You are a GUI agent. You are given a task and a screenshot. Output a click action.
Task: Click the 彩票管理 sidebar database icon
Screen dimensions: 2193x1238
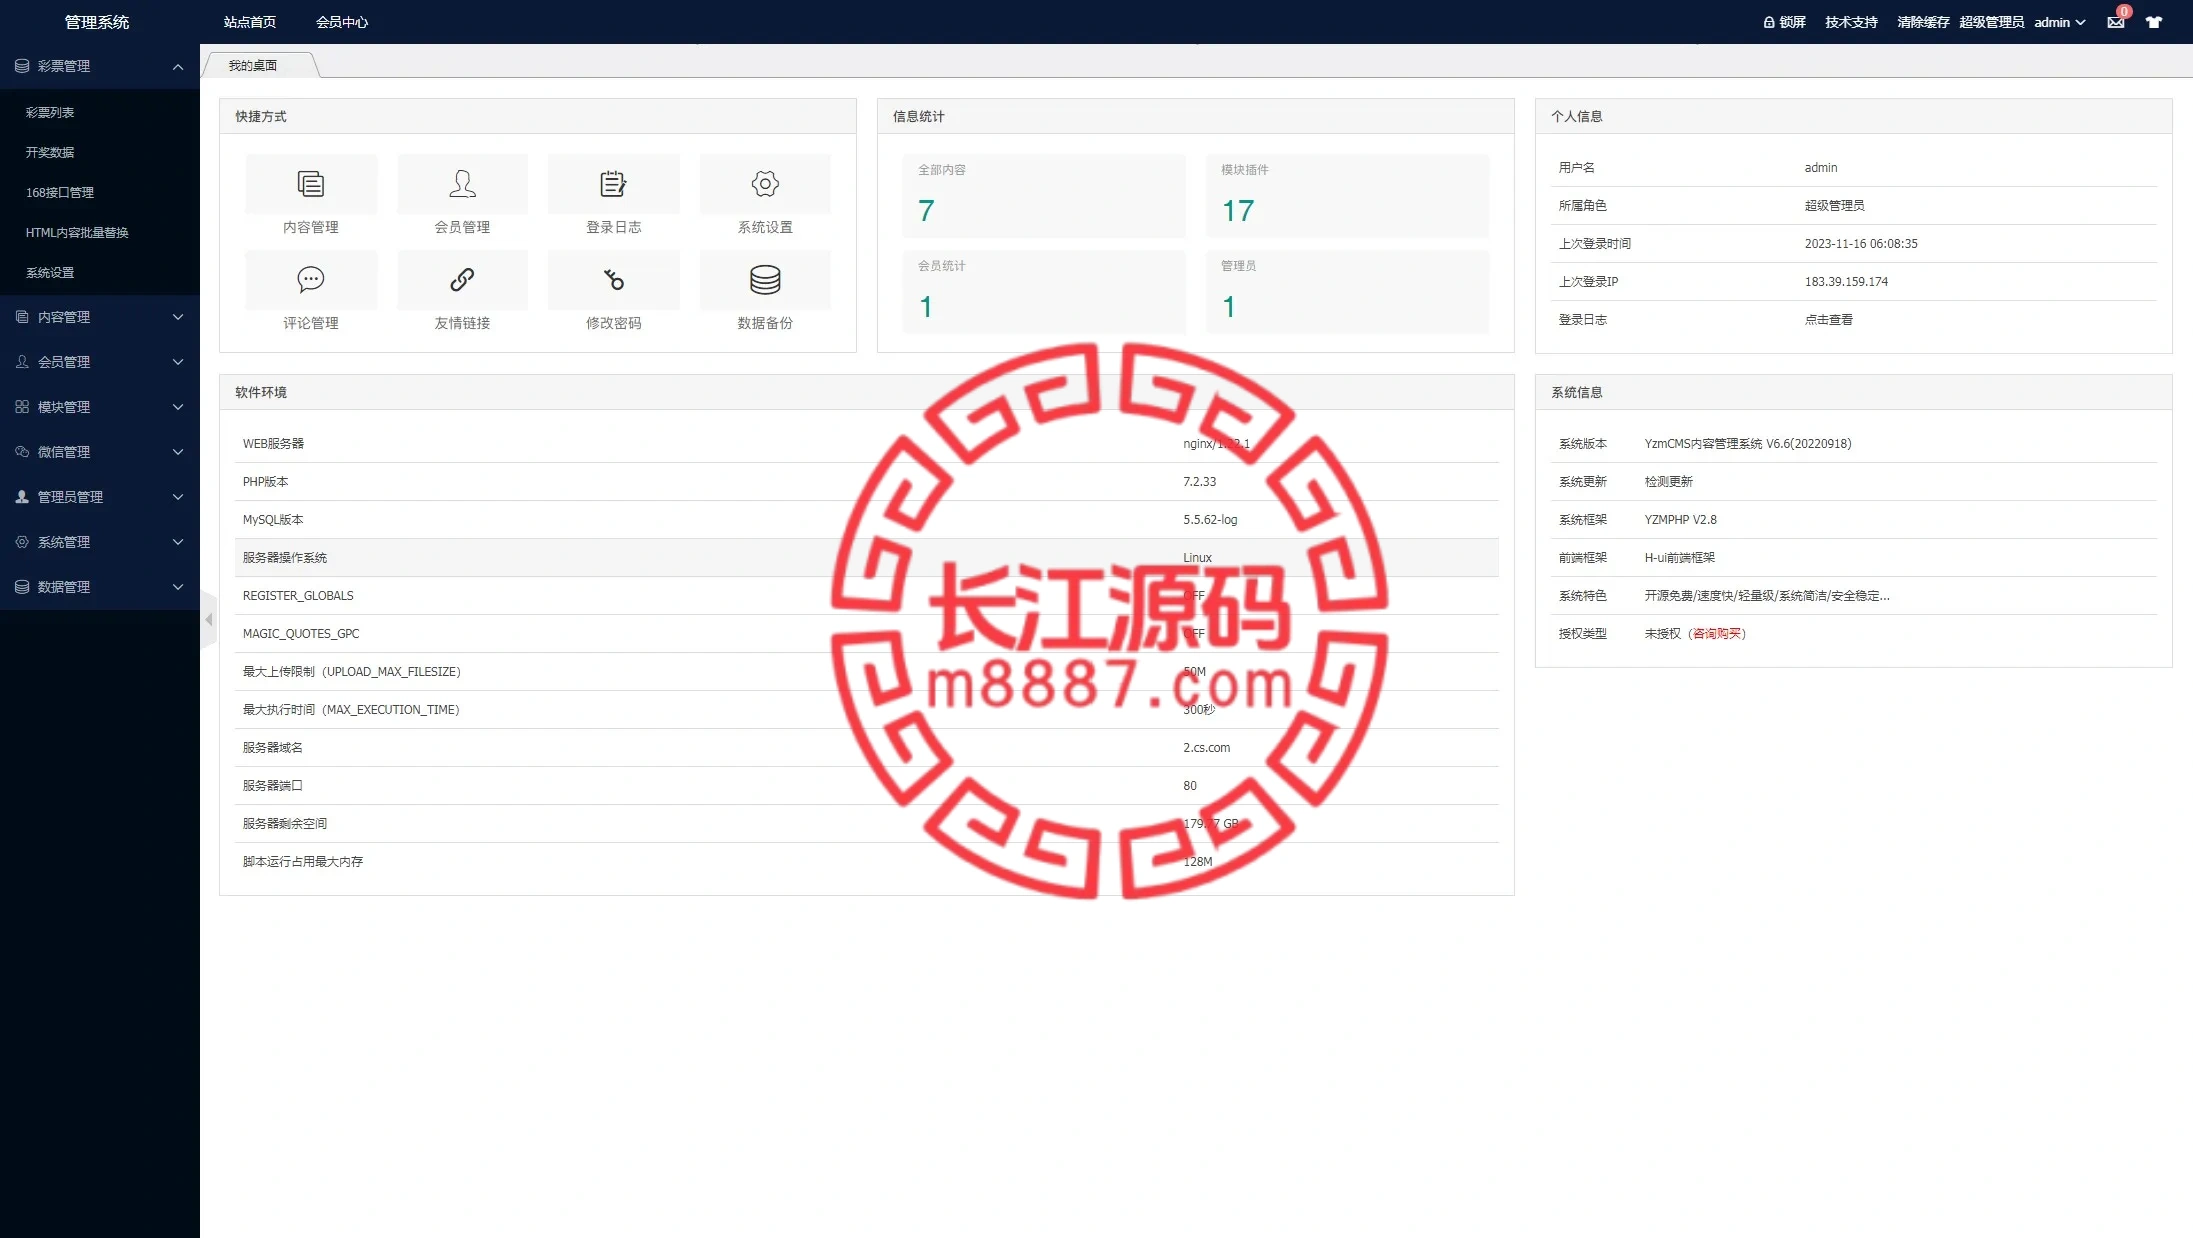[x=22, y=66]
